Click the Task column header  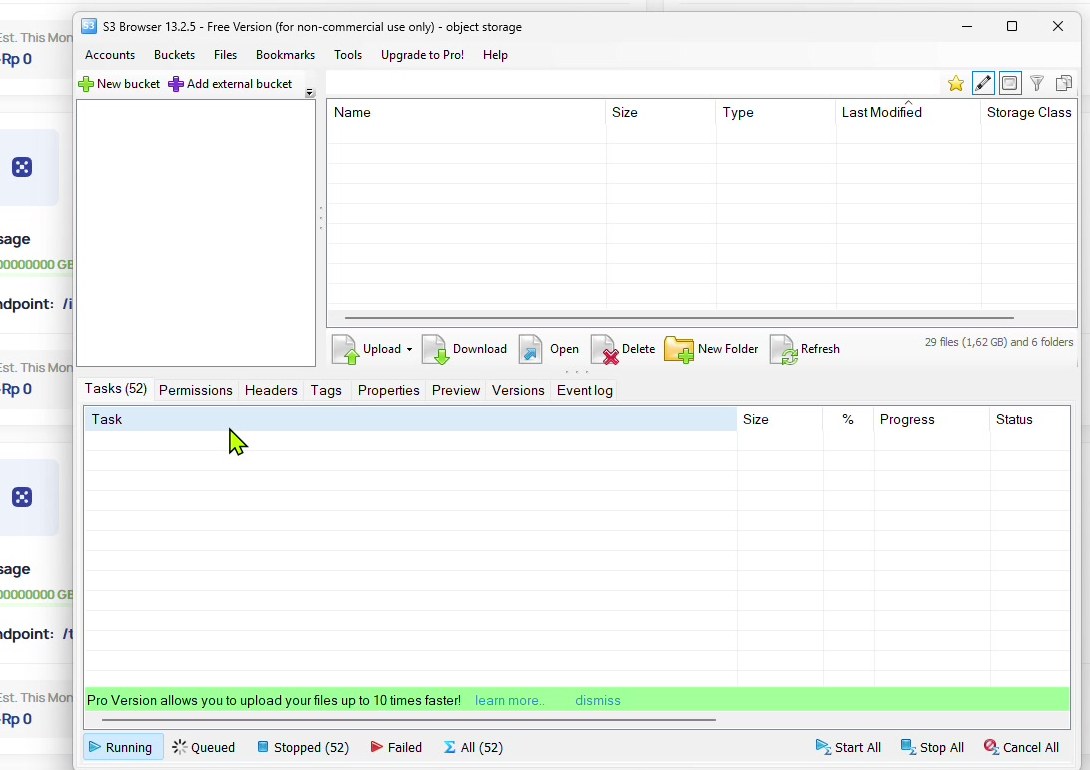411,420
